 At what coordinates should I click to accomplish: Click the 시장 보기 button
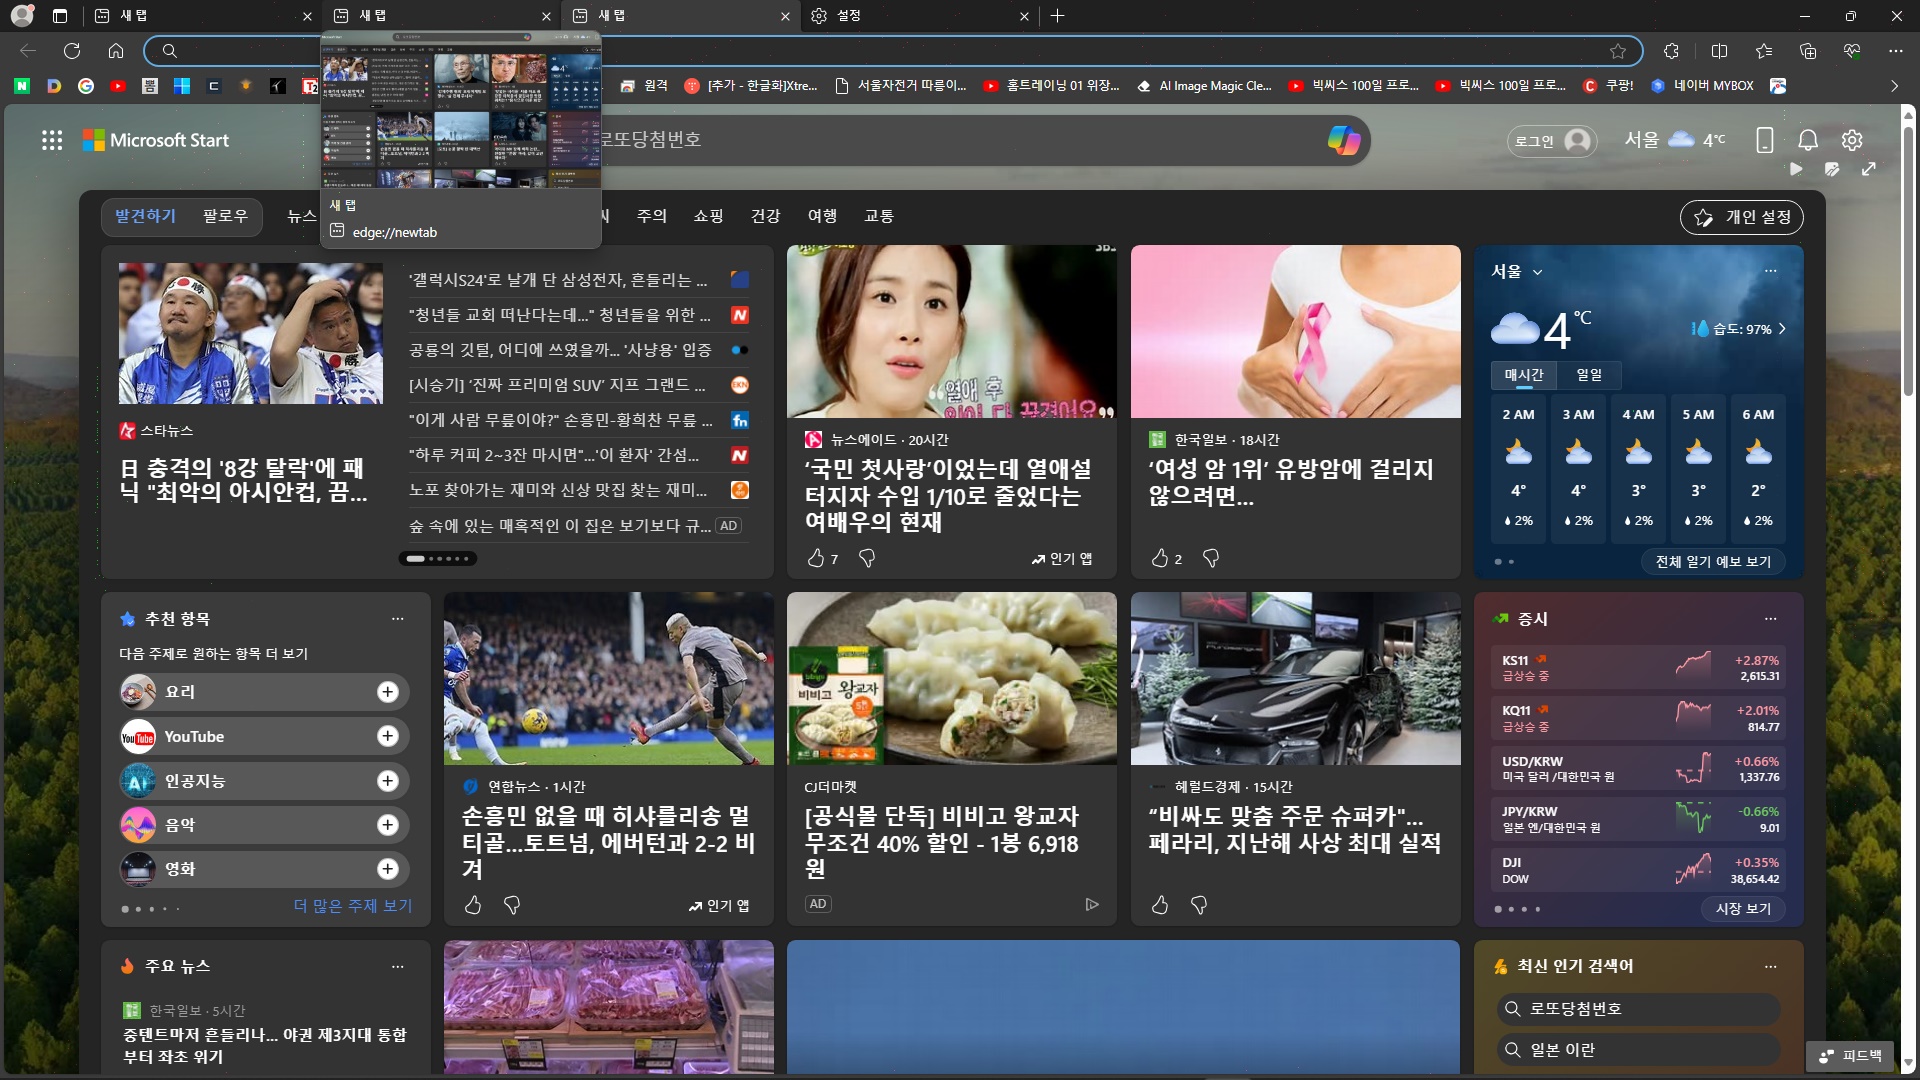[x=1743, y=909]
